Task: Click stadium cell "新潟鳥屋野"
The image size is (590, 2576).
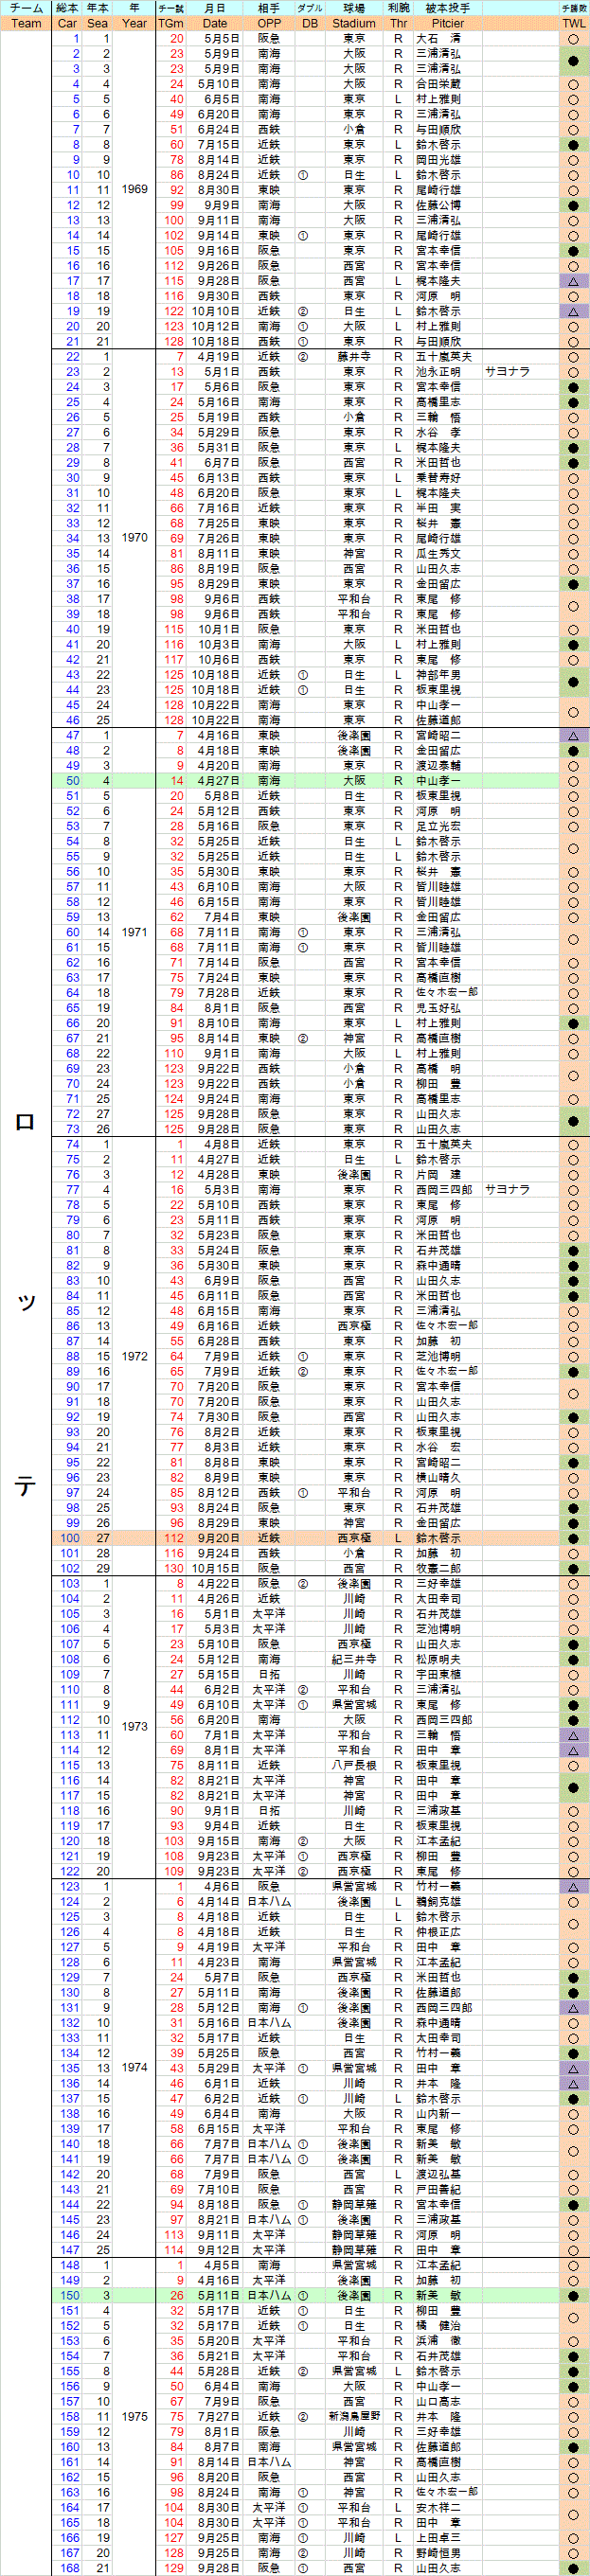Action: [x=354, y=2417]
